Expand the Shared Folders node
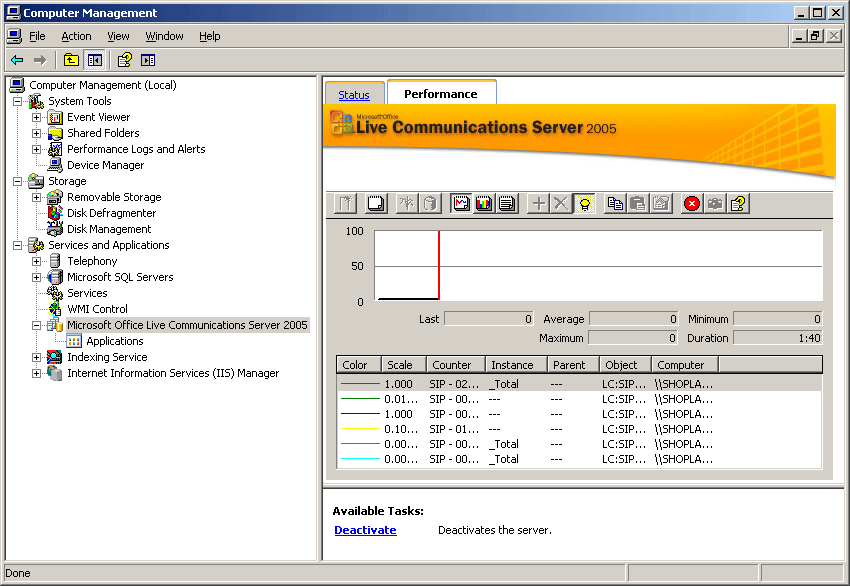Viewport: 850px width, 586px height. [36, 133]
